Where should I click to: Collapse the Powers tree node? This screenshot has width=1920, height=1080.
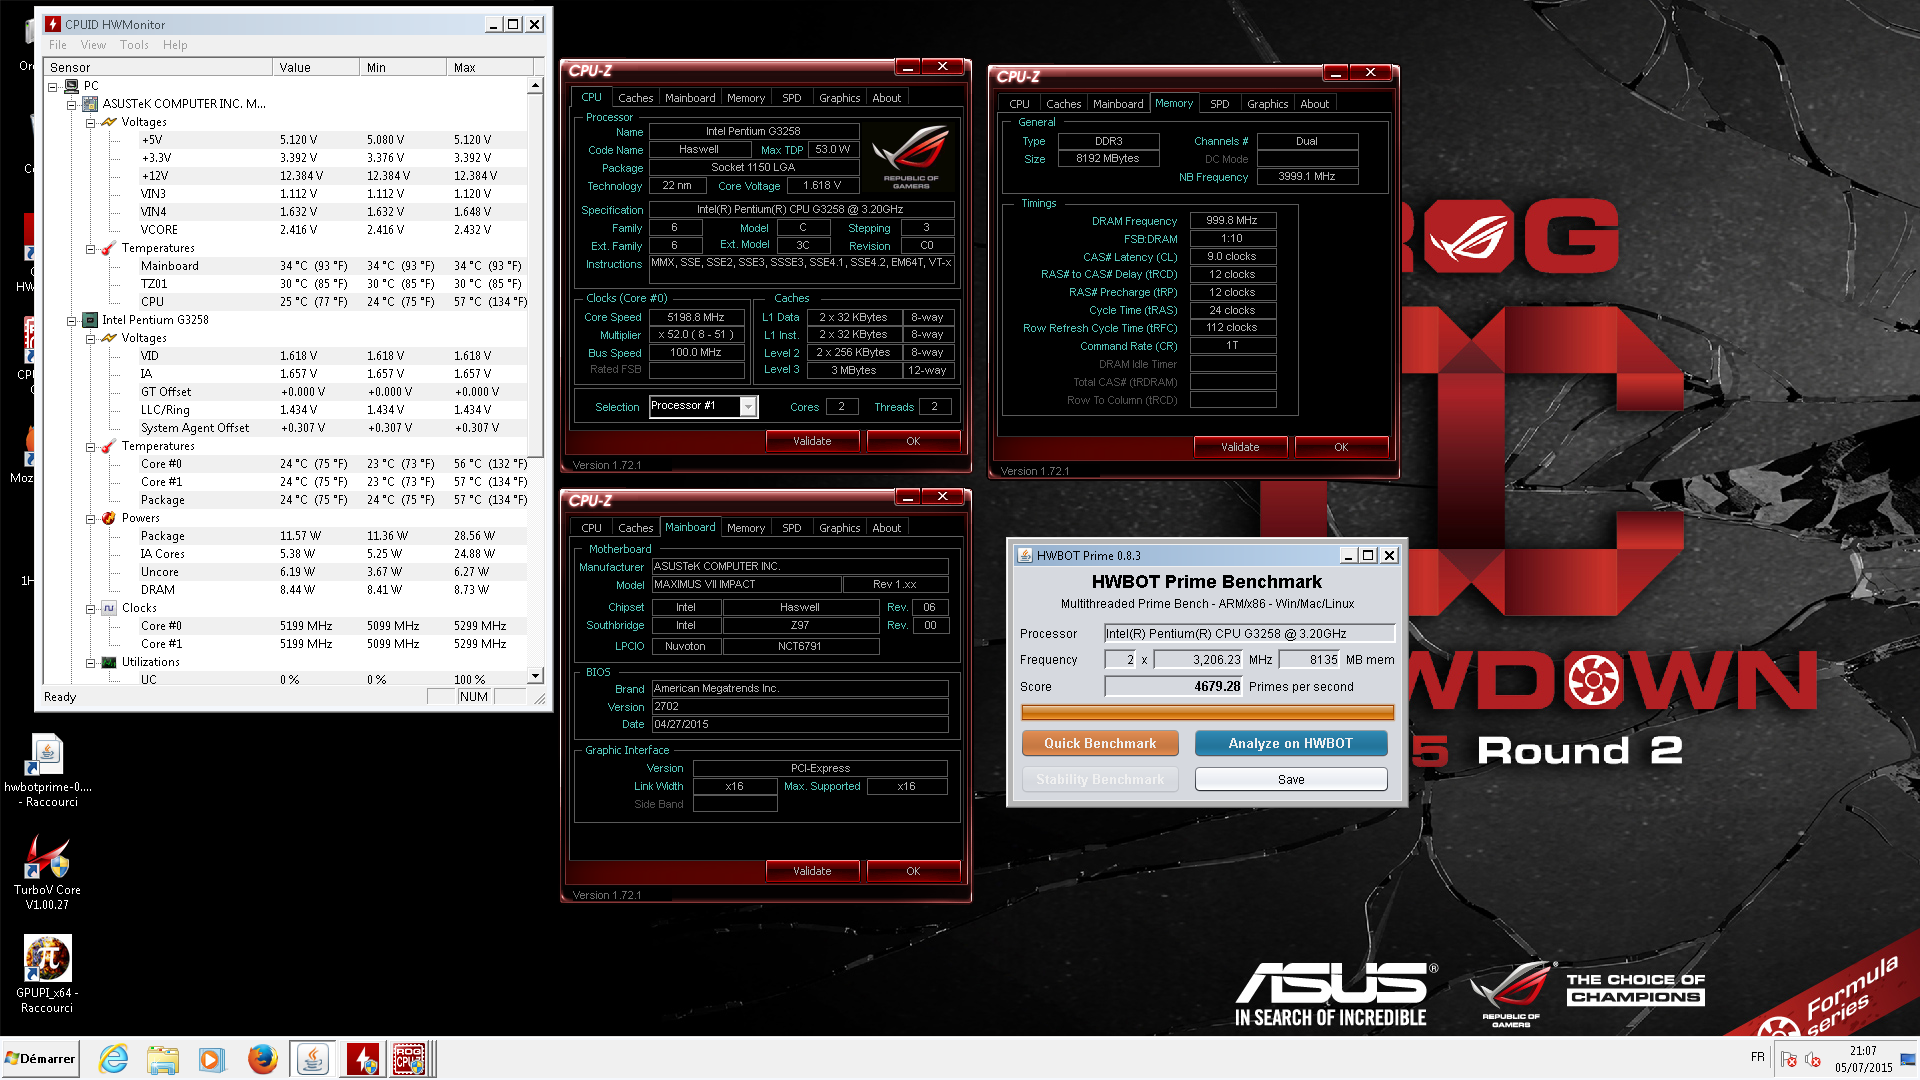point(91,519)
